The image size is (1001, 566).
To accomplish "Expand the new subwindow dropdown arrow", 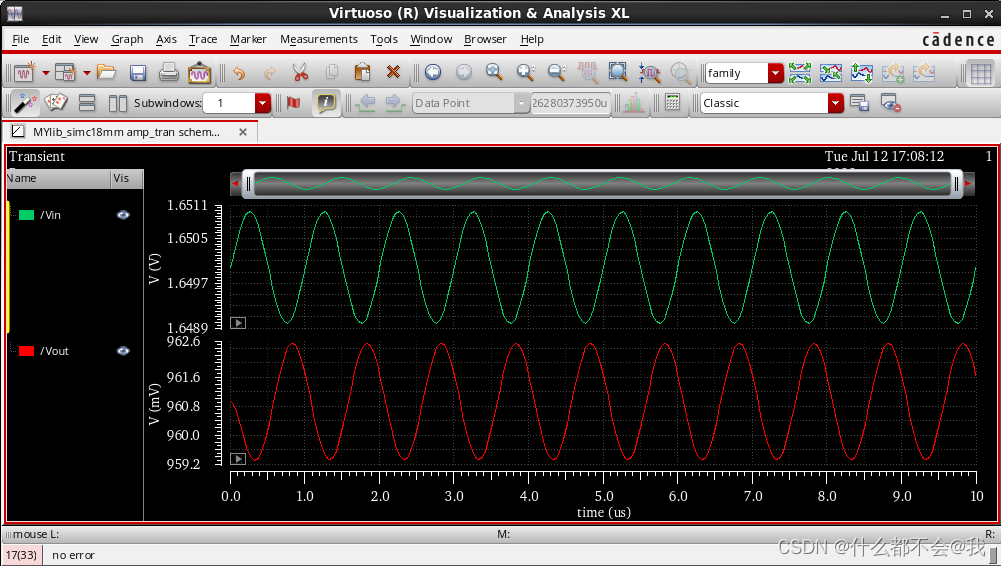I will [86, 73].
